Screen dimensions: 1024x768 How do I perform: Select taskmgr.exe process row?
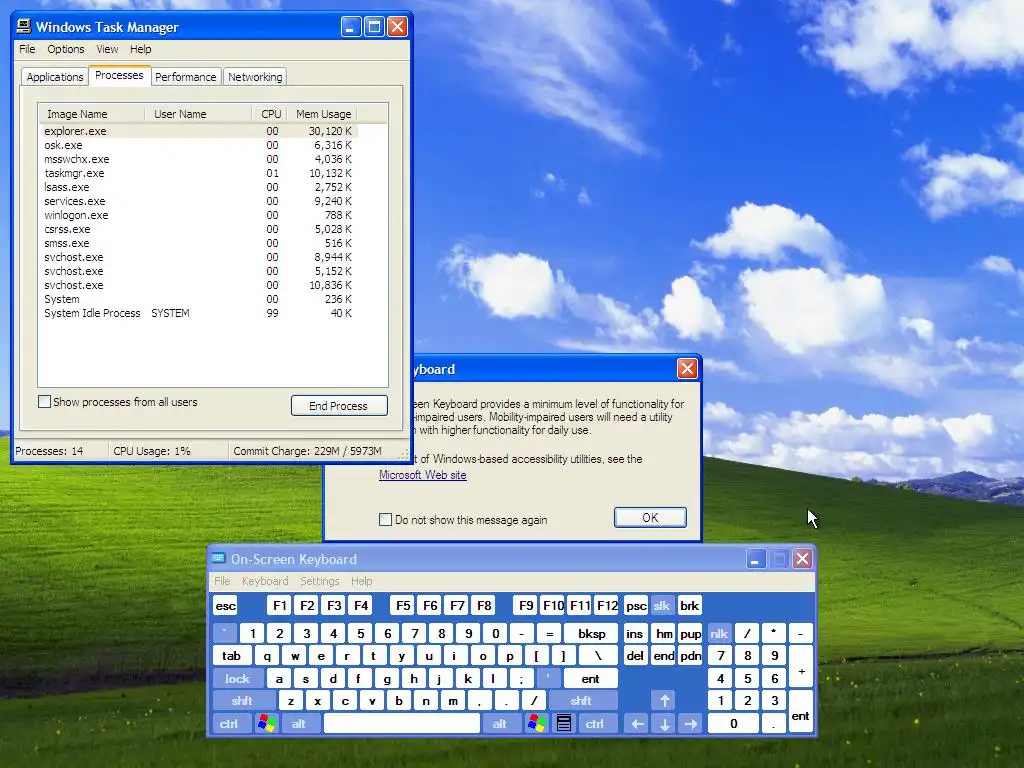[x=198, y=173]
